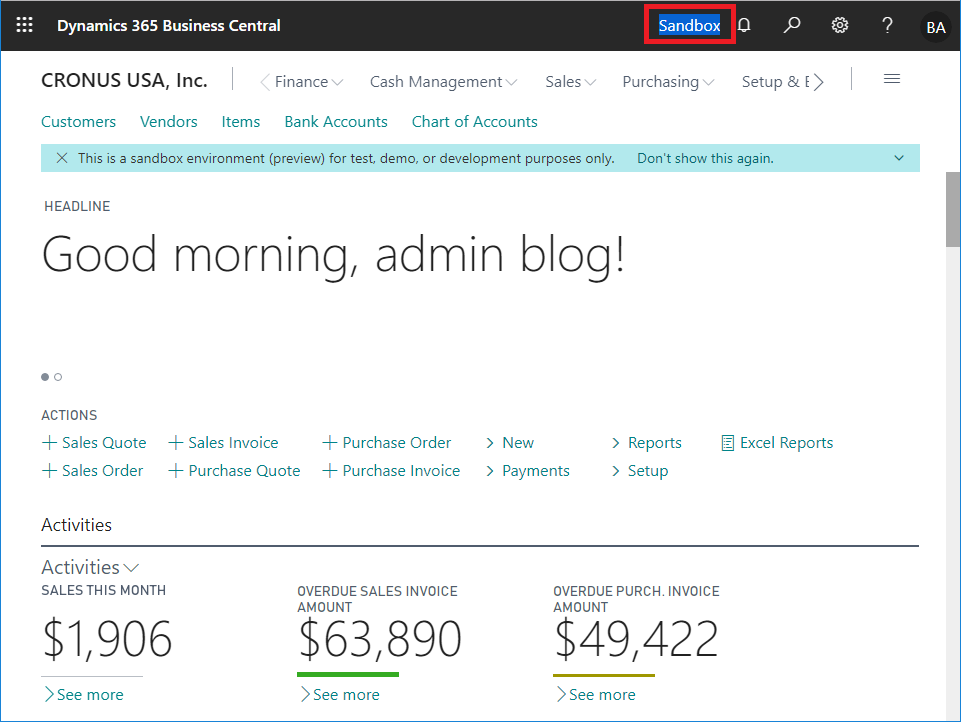This screenshot has height=722, width=961.
Task: Open the hamburger navigation menu icon
Action: coord(892,79)
